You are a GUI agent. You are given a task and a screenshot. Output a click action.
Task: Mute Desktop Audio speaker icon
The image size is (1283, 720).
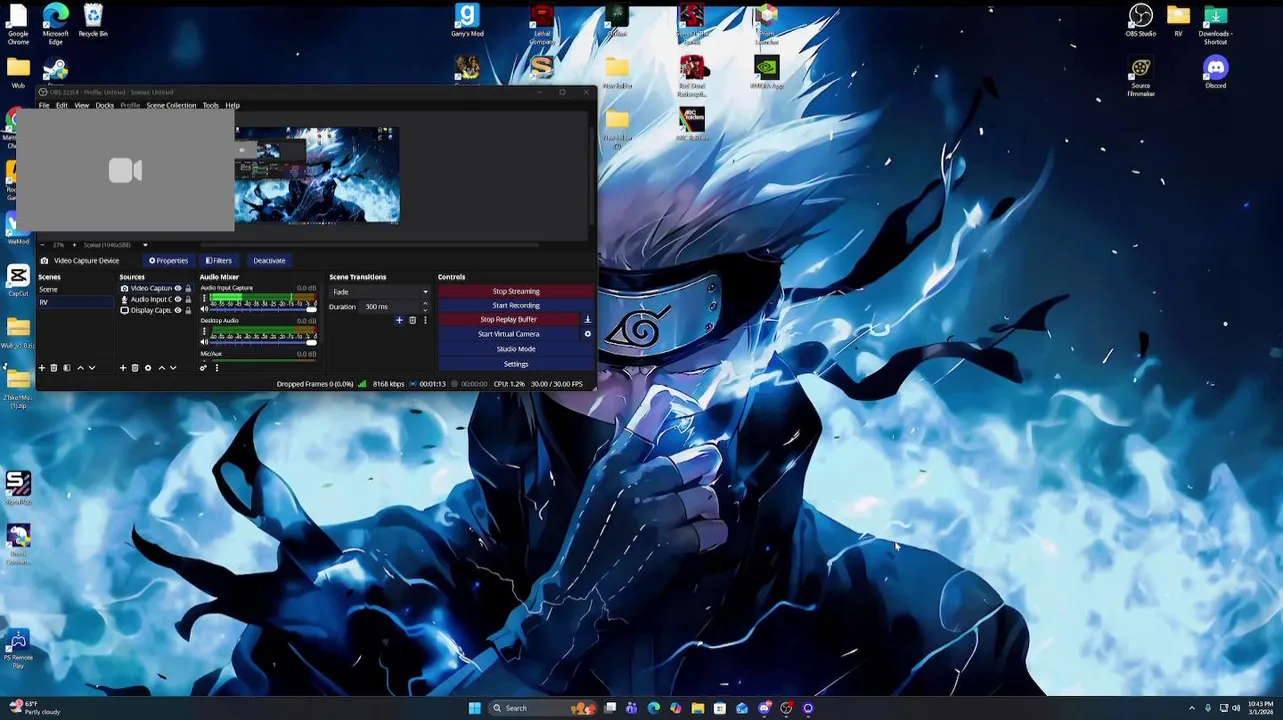point(204,342)
